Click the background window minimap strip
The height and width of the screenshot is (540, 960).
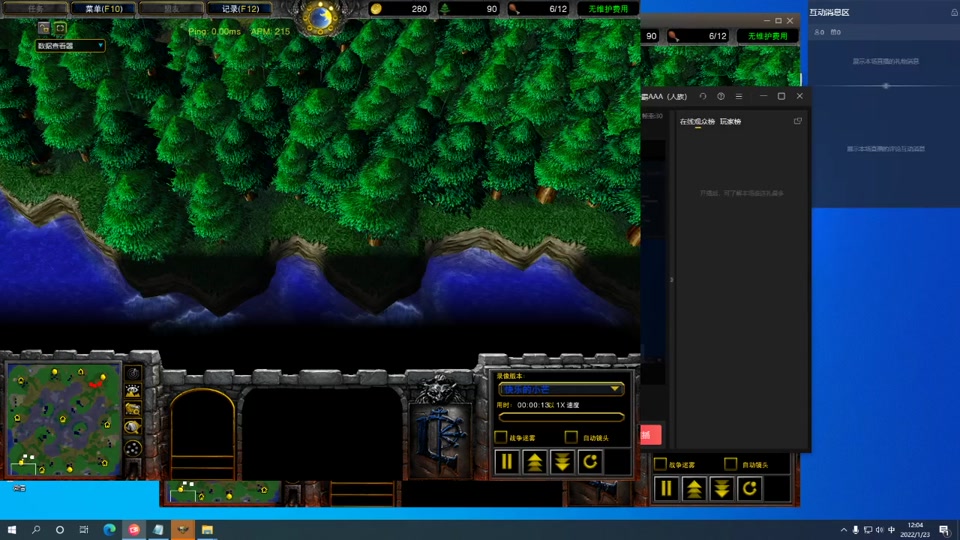point(223,492)
